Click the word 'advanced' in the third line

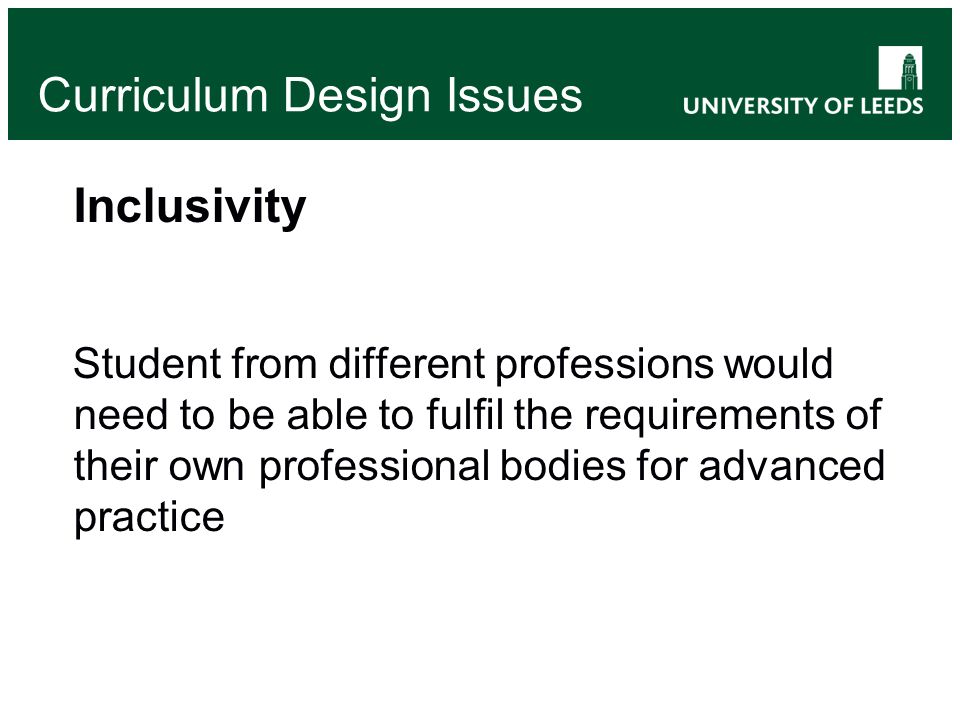click(x=792, y=465)
